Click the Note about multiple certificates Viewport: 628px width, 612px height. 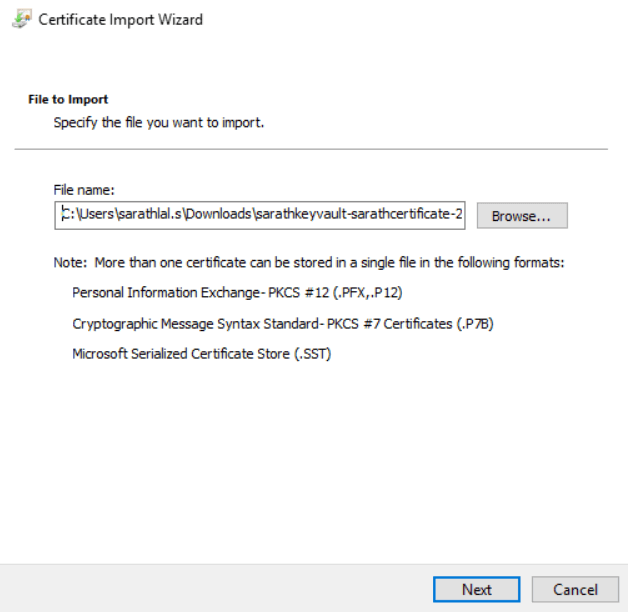click(x=309, y=262)
